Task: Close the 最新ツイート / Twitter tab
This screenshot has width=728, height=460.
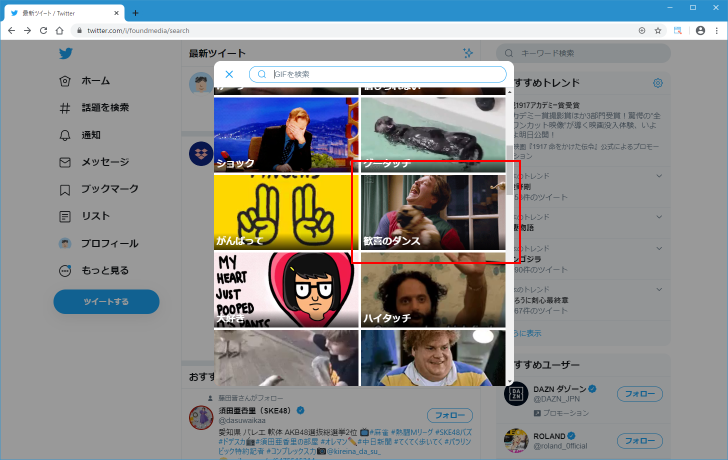Action: 117,13
